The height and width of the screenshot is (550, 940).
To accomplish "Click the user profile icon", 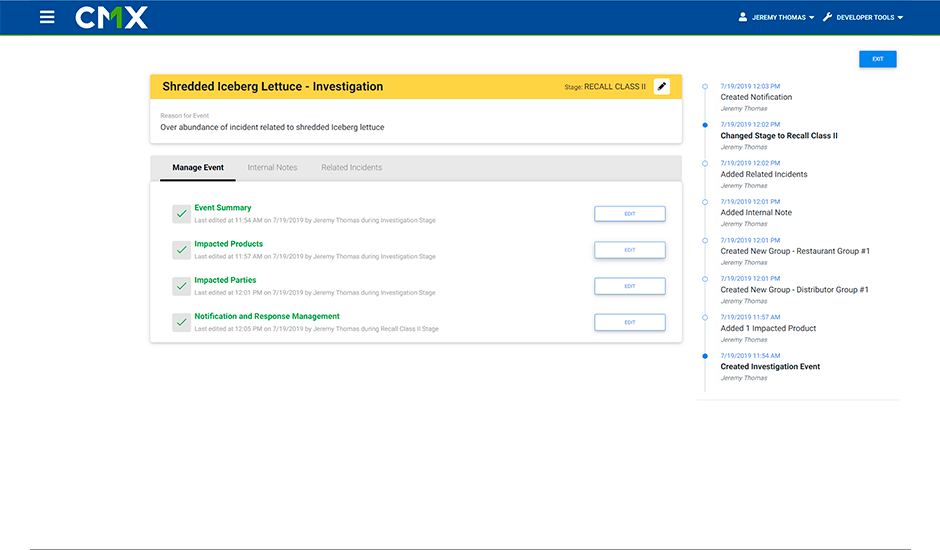I will click(x=743, y=17).
